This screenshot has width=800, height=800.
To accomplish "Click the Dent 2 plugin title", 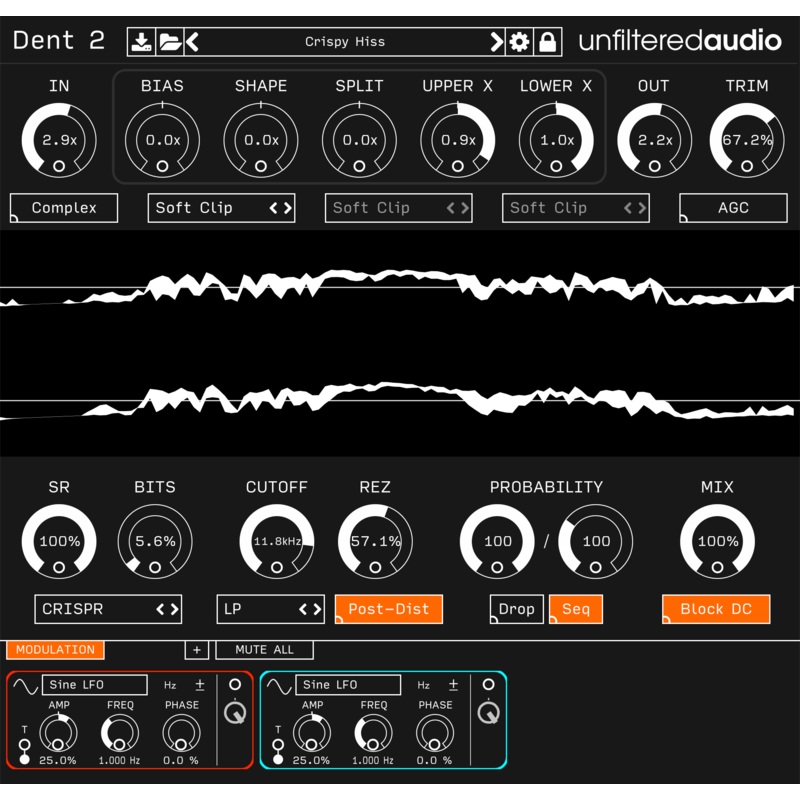I will (59, 41).
